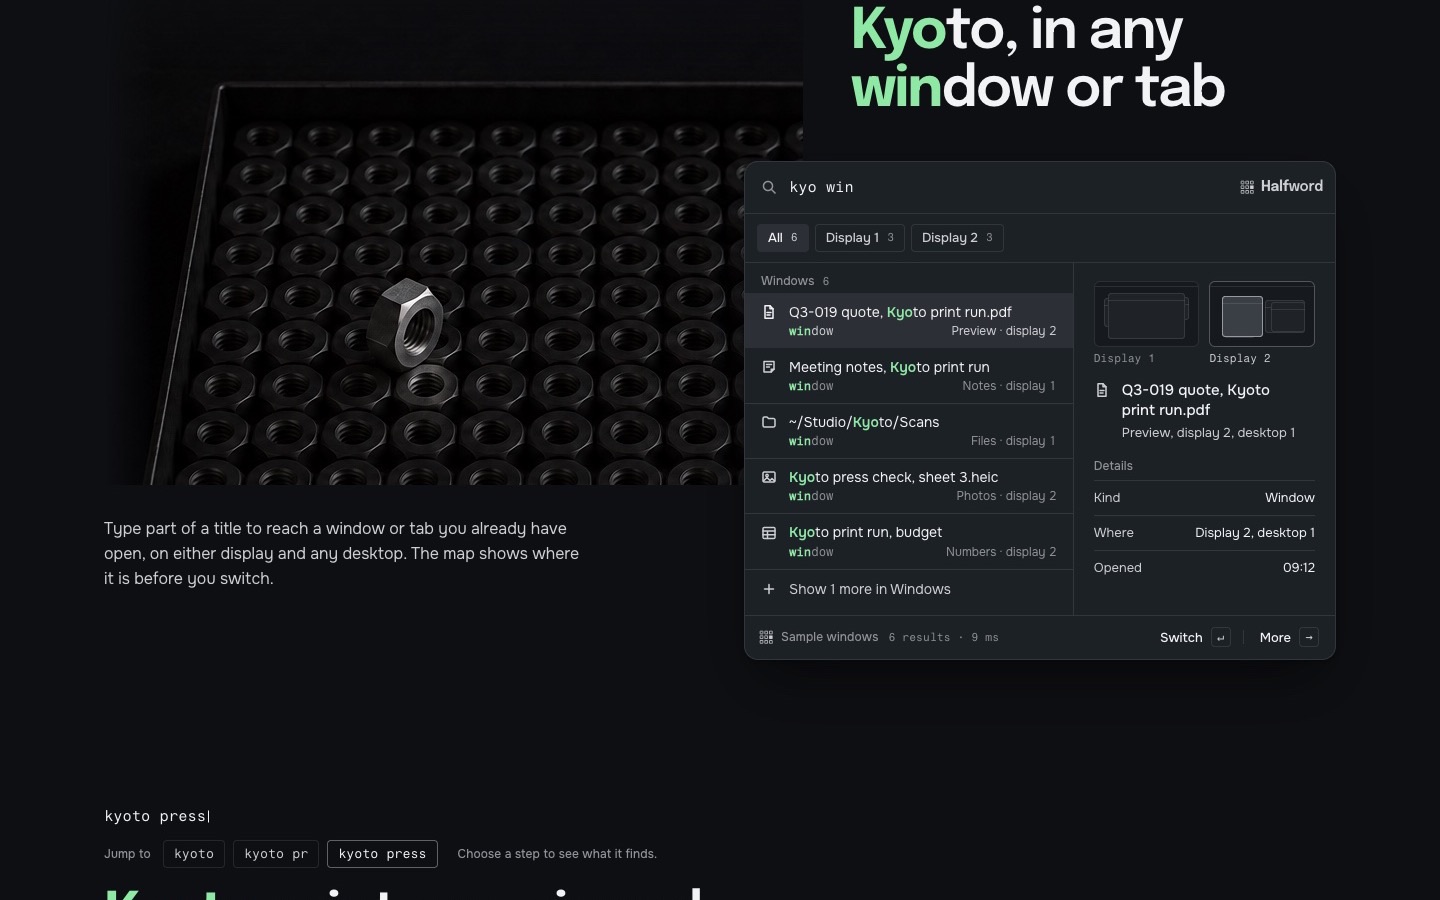Select the Display 2 map thumbnail
1440x900 pixels.
click(x=1262, y=314)
